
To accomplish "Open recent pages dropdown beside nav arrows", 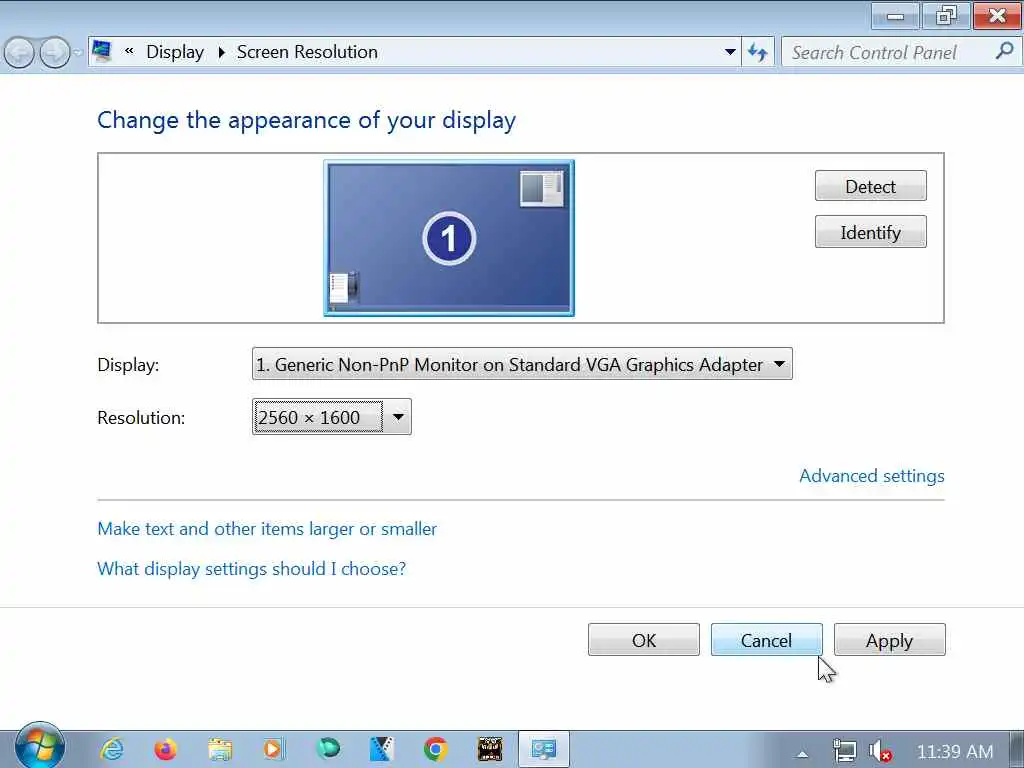I will click(78, 52).
